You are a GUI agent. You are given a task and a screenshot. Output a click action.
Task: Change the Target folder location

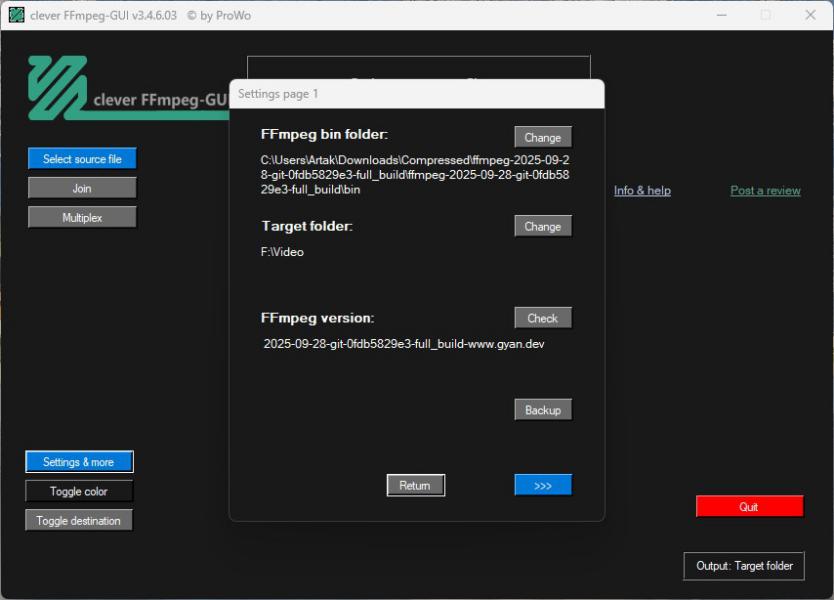543,226
